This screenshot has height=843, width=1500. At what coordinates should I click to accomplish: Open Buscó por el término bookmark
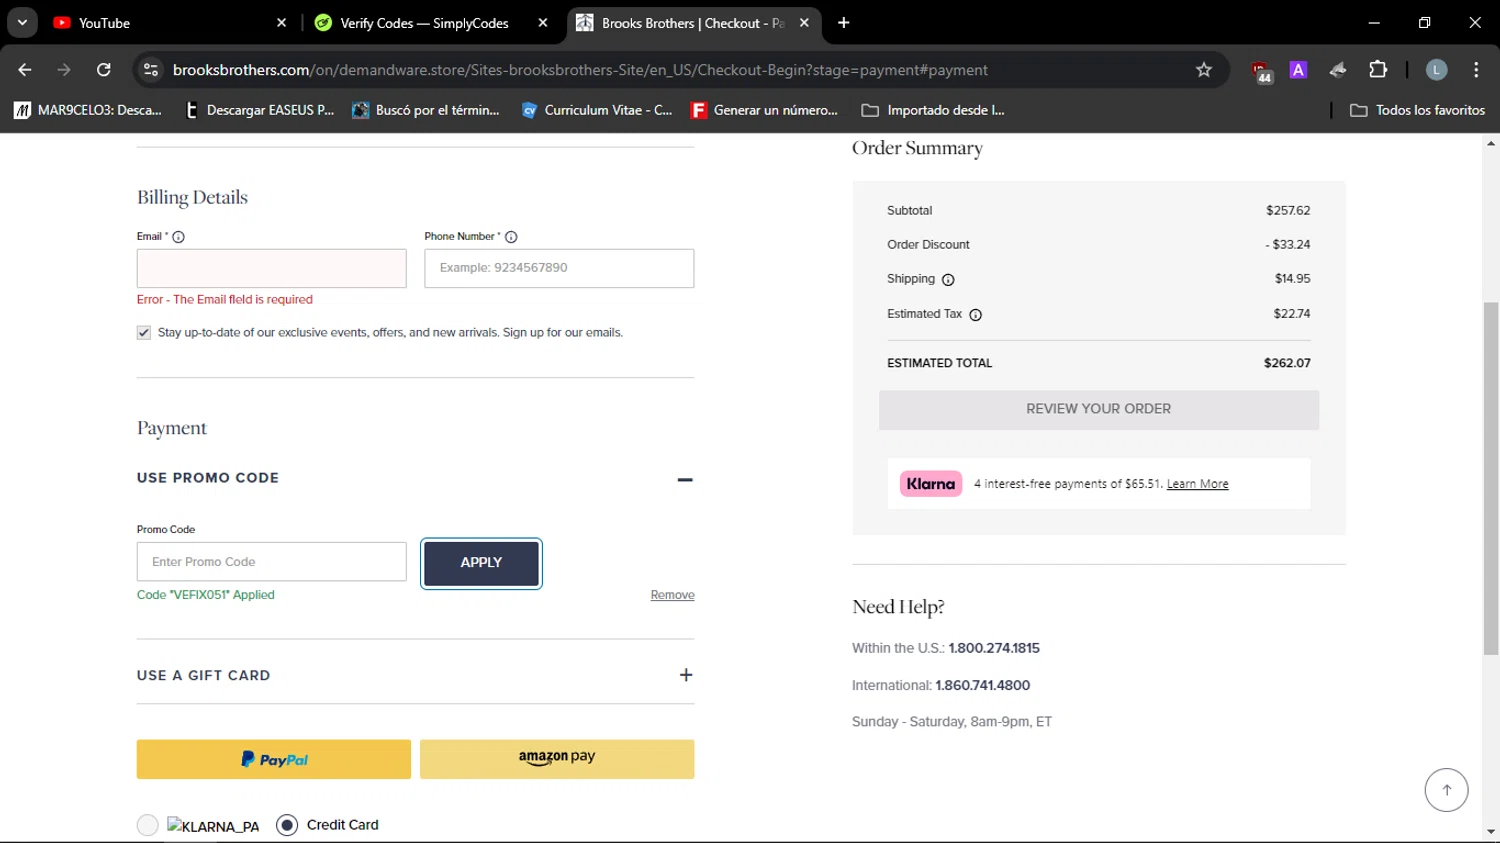coord(426,110)
